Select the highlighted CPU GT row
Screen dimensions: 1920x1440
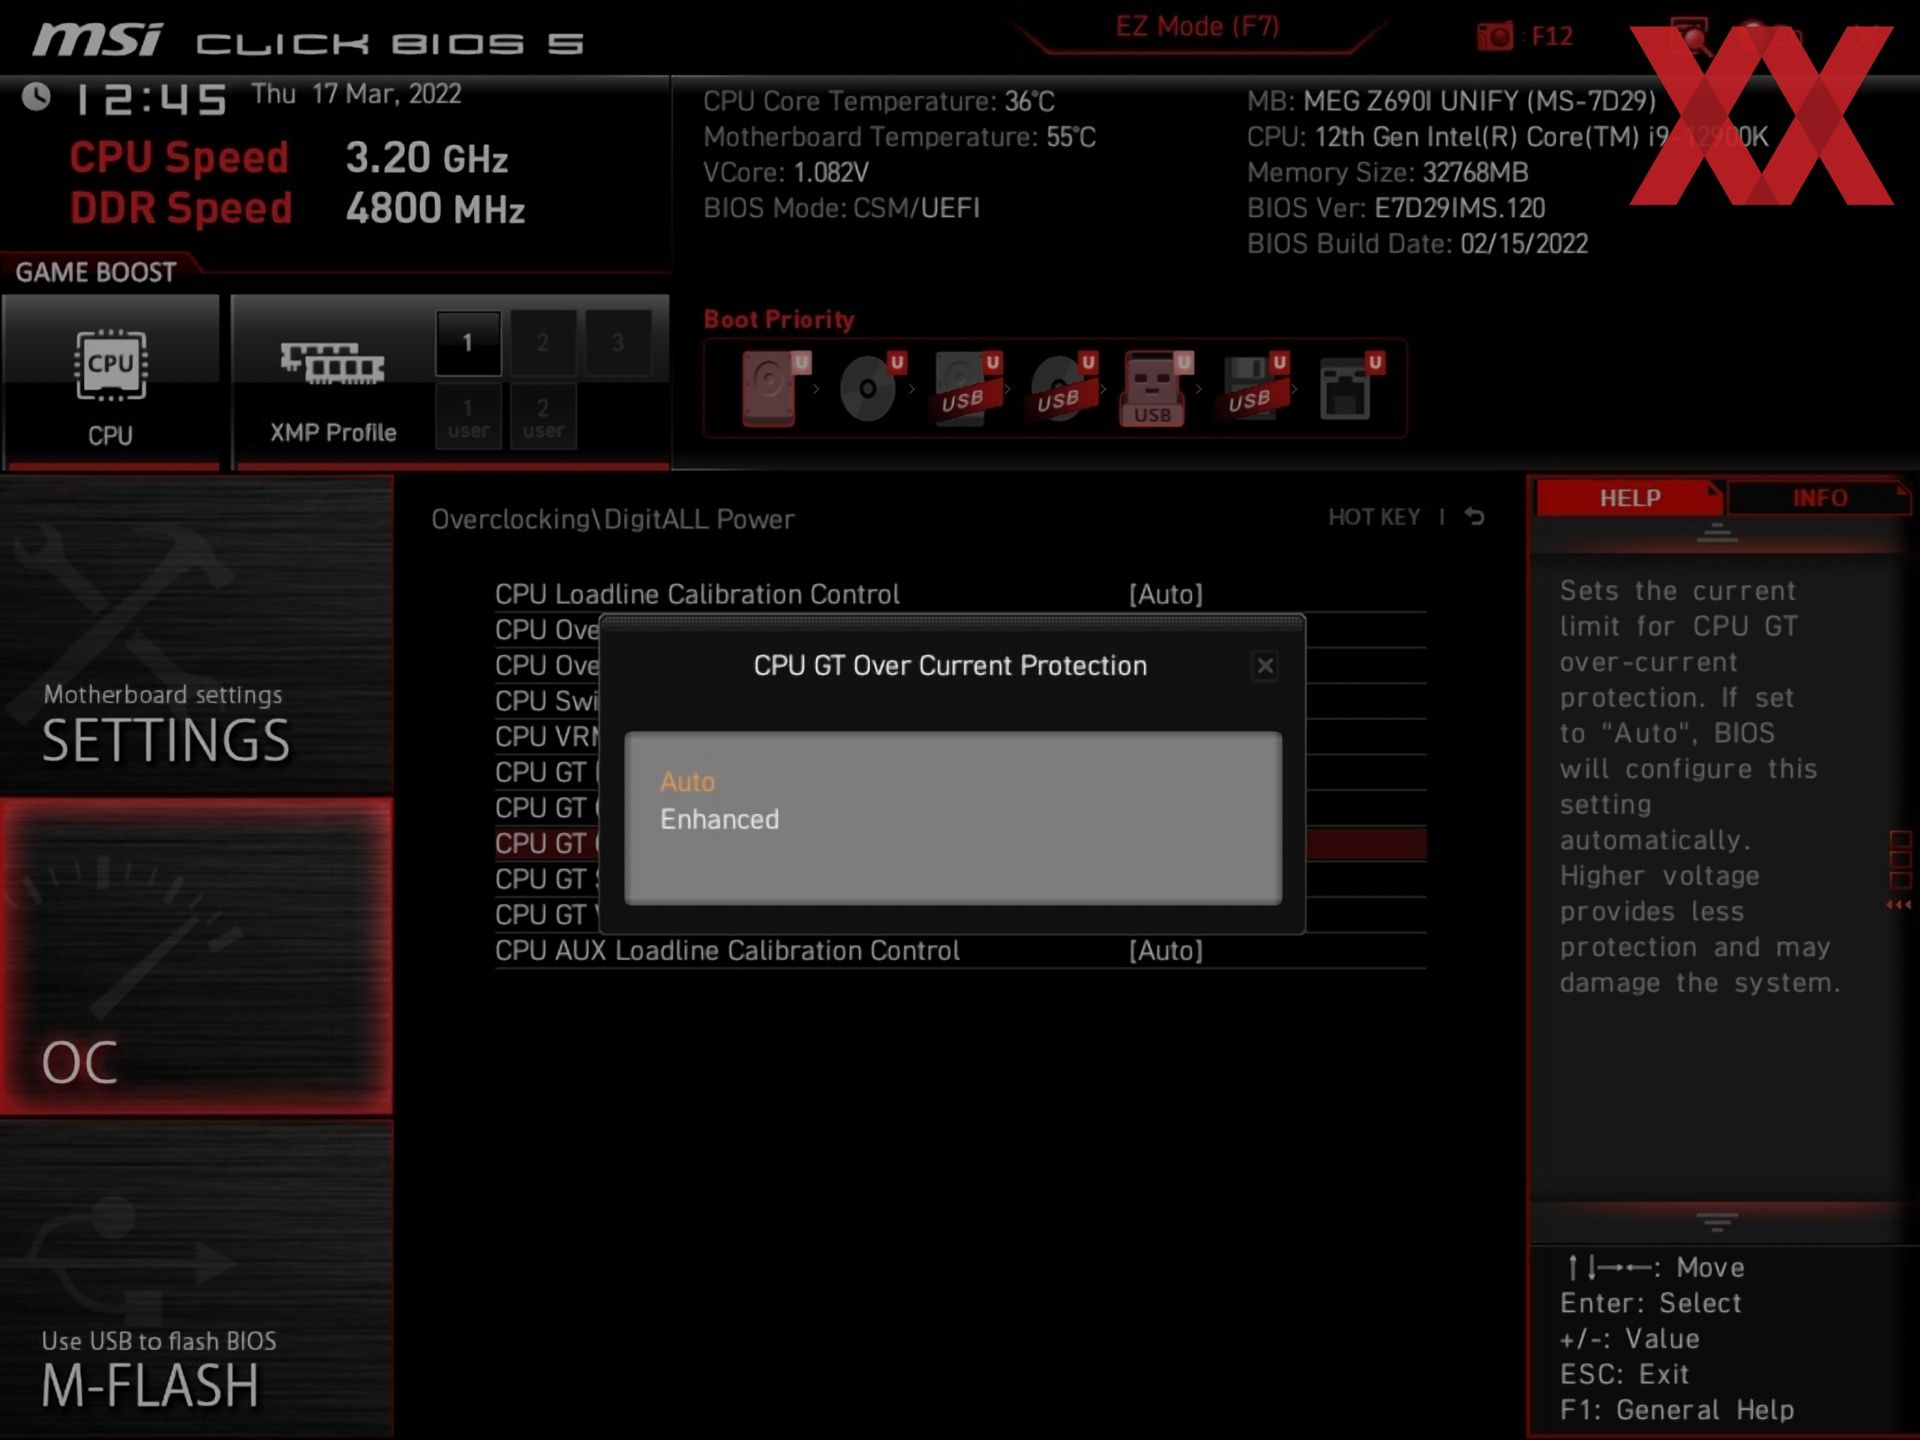coord(547,844)
